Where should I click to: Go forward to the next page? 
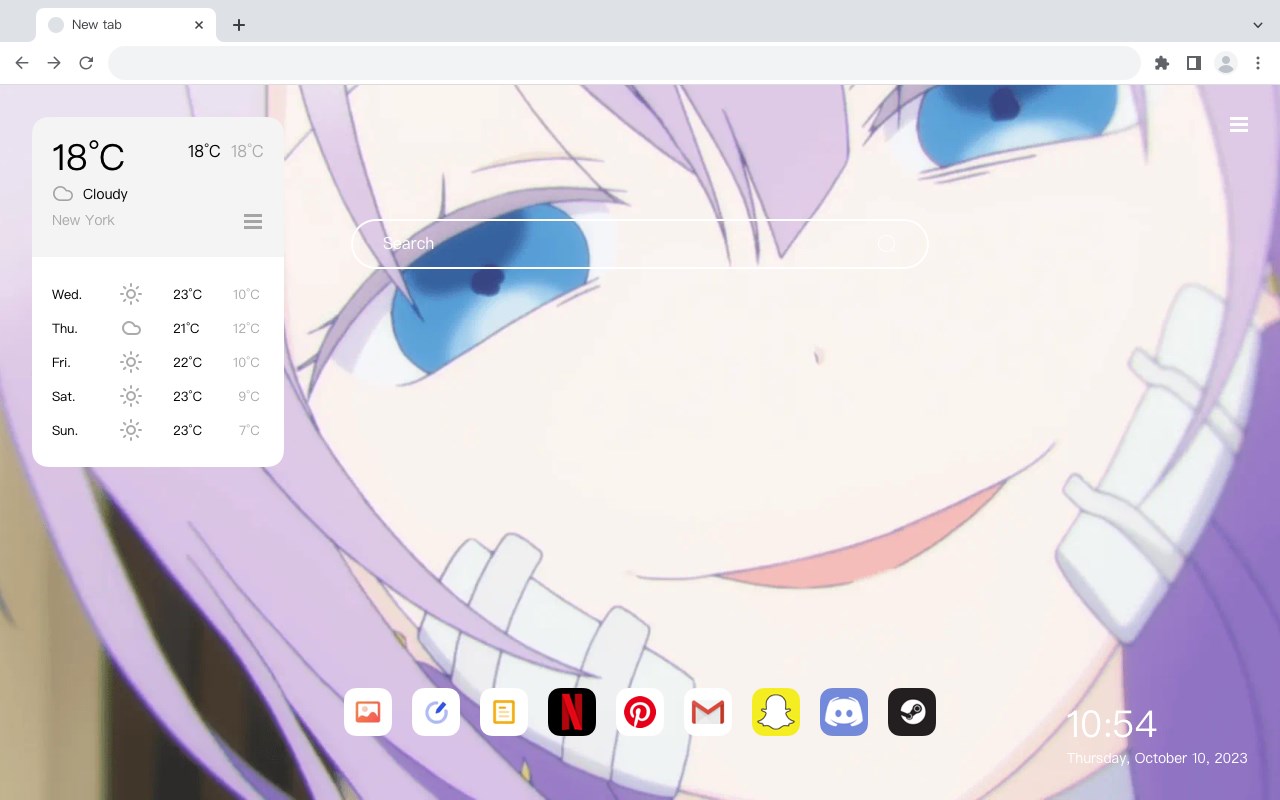click(x=54, y=63)
